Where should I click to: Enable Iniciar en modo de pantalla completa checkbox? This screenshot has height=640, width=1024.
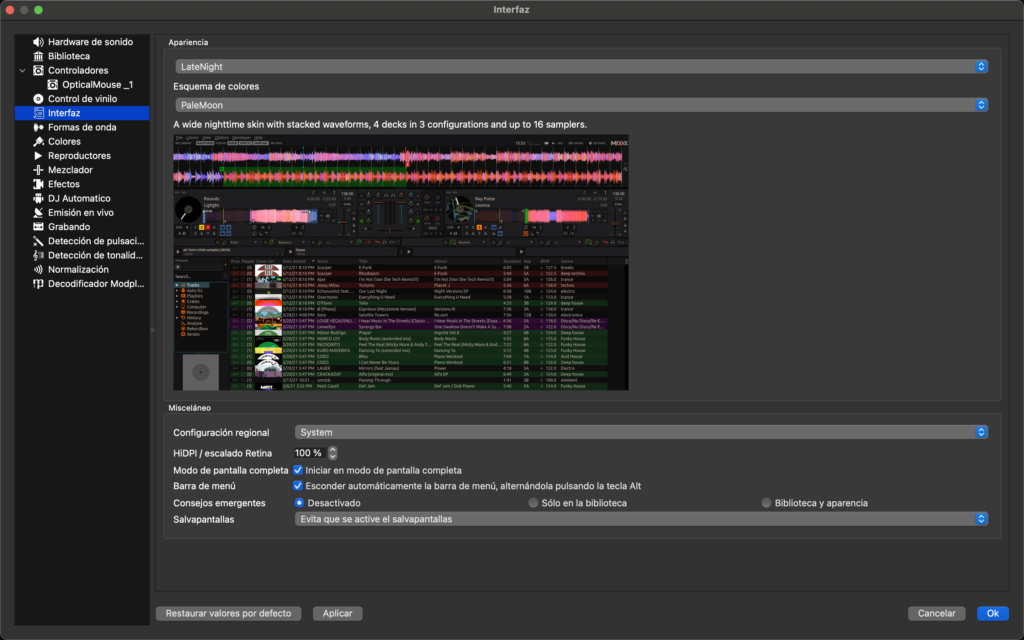coord(298,470)
